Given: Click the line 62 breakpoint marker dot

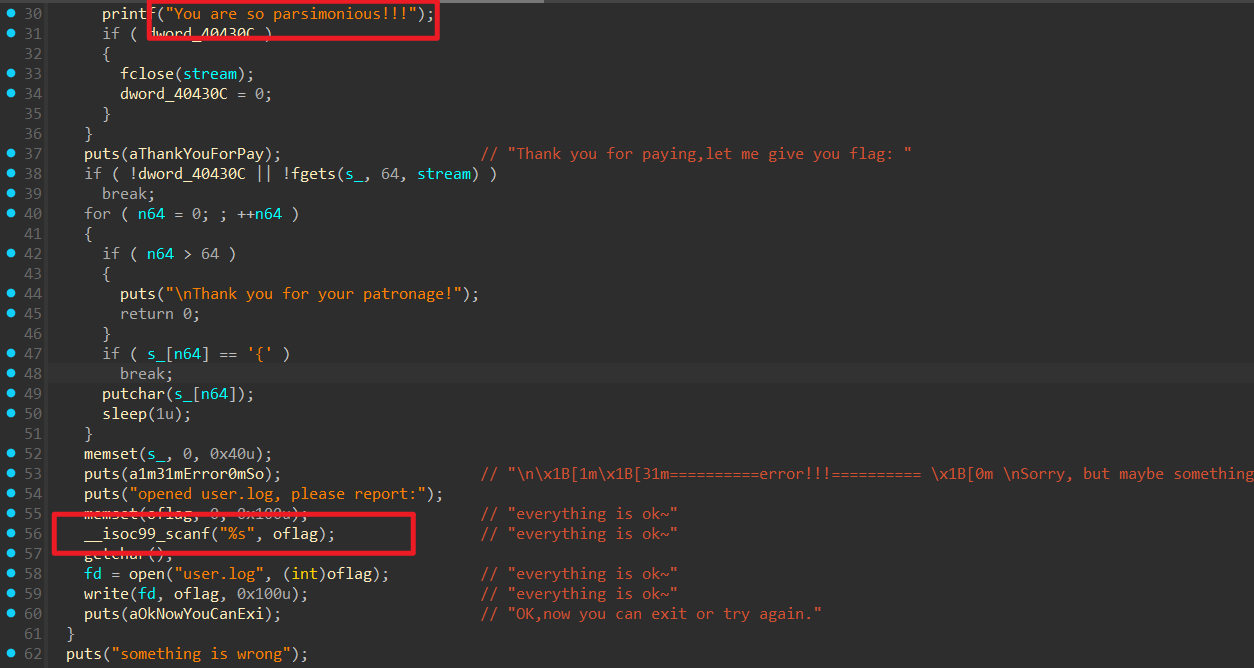Looking at the screenshot, I should click(10, 654).
